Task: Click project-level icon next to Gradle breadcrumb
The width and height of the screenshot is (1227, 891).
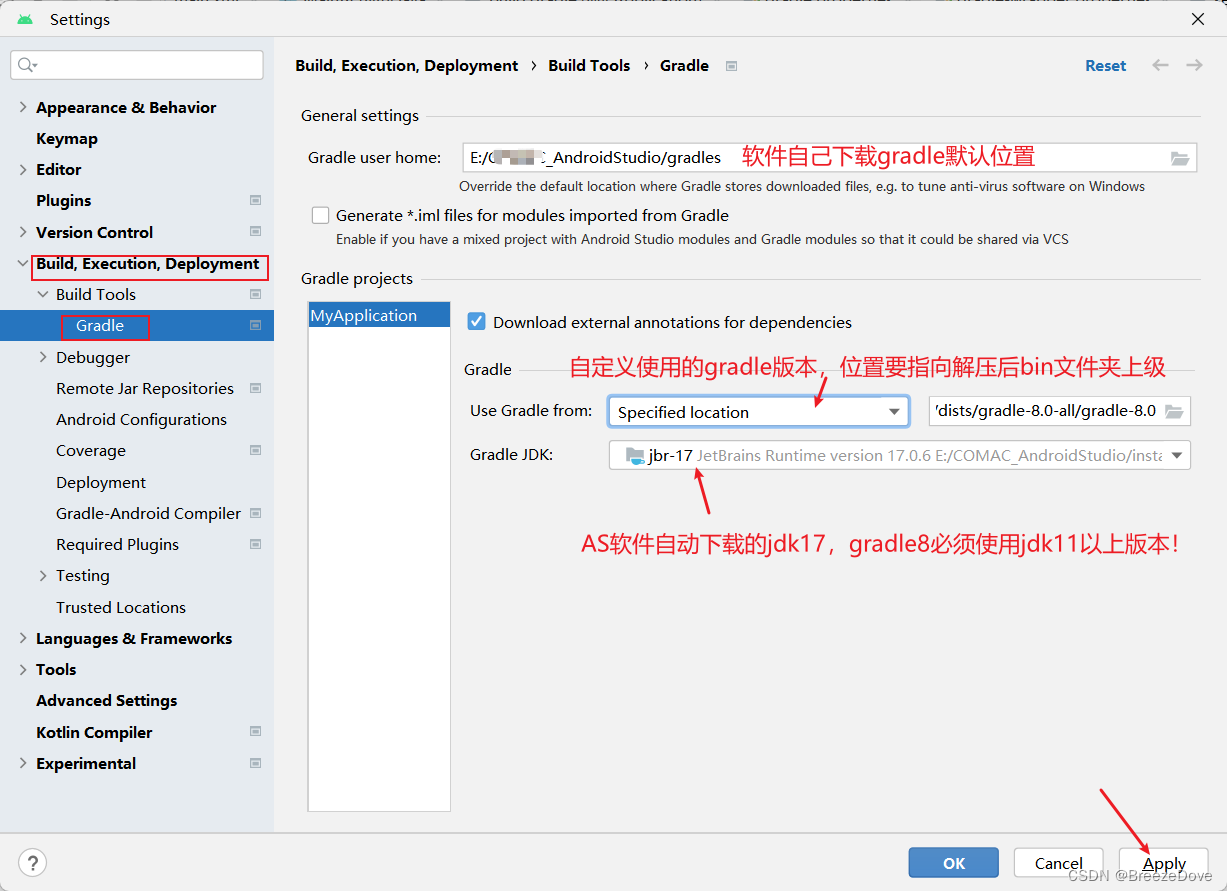Action: coord(731,66)
